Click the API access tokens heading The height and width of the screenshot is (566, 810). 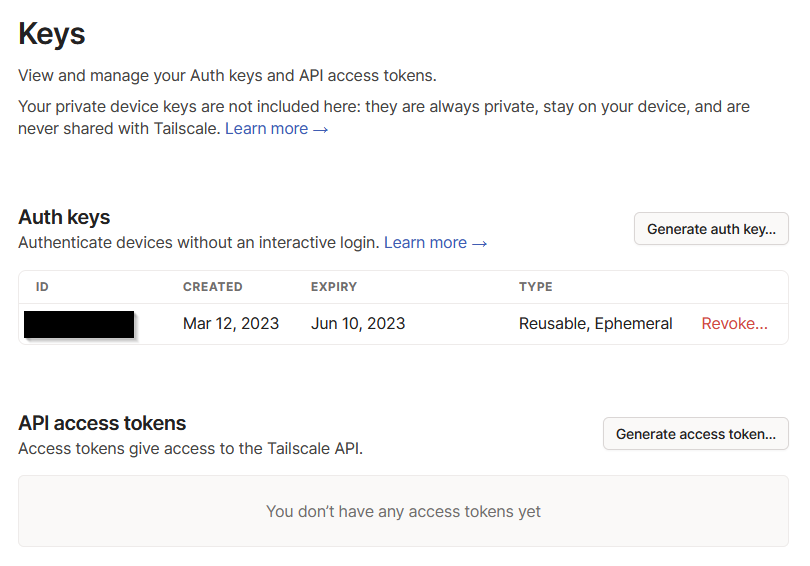102,423
